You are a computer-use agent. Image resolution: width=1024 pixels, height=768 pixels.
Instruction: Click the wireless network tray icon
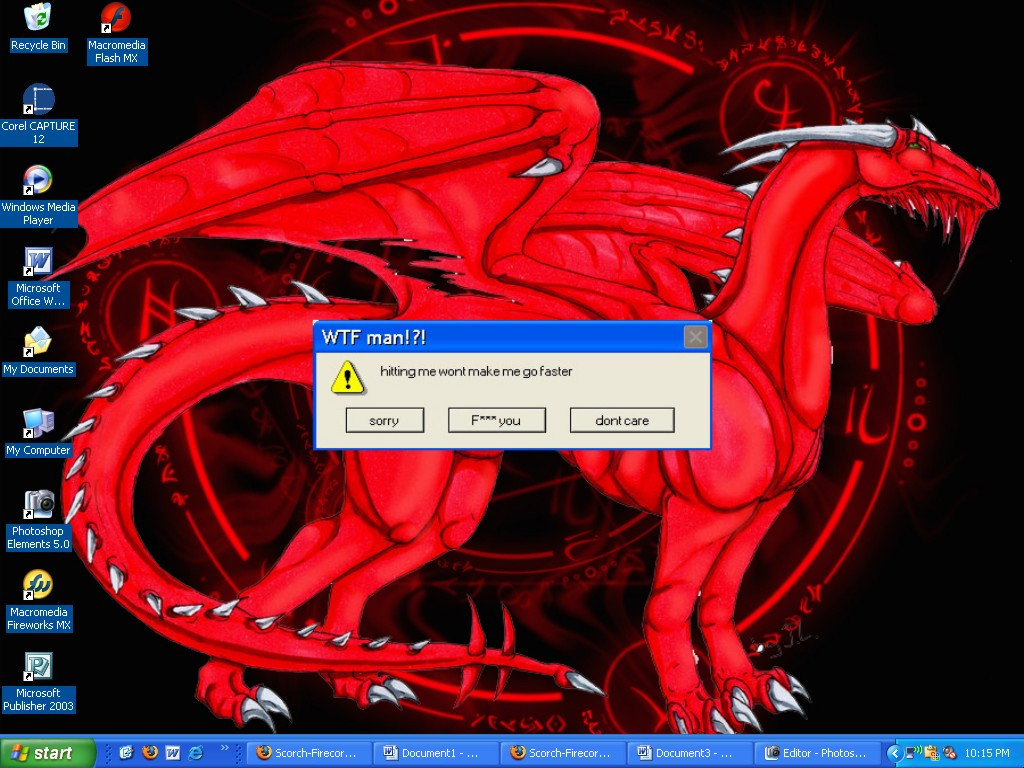click(913, 753)
